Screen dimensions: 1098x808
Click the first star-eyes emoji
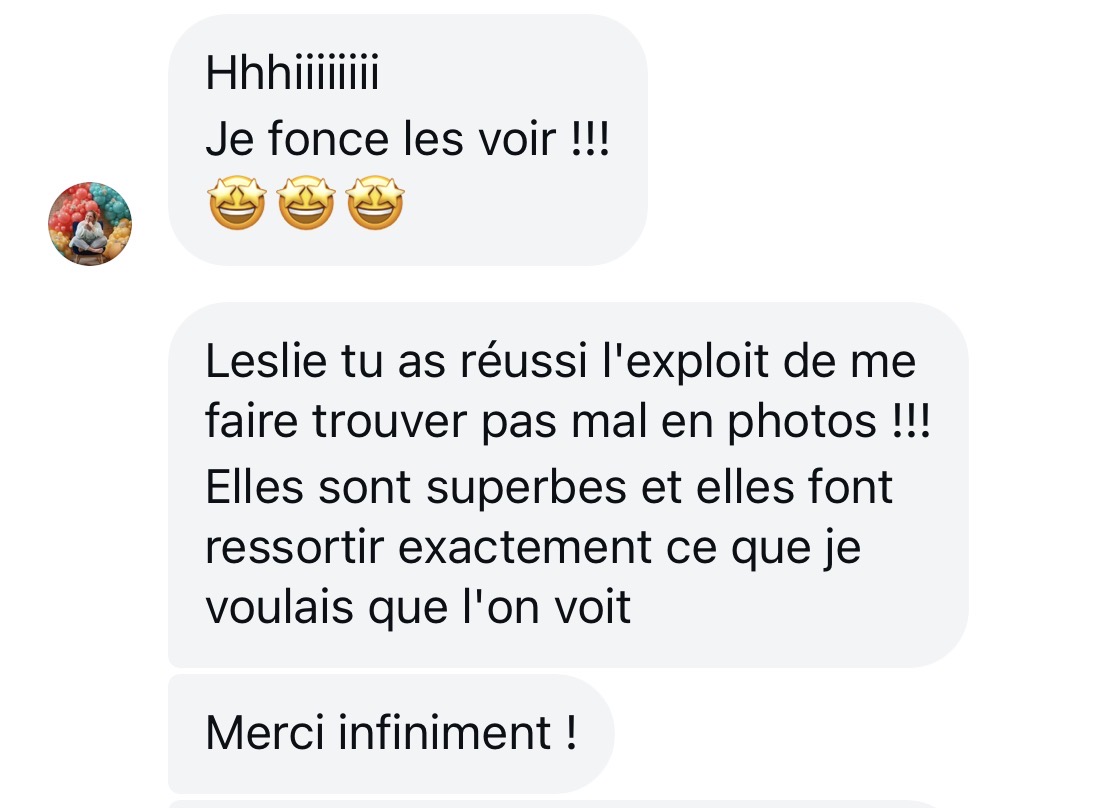(x=237, y=203)
